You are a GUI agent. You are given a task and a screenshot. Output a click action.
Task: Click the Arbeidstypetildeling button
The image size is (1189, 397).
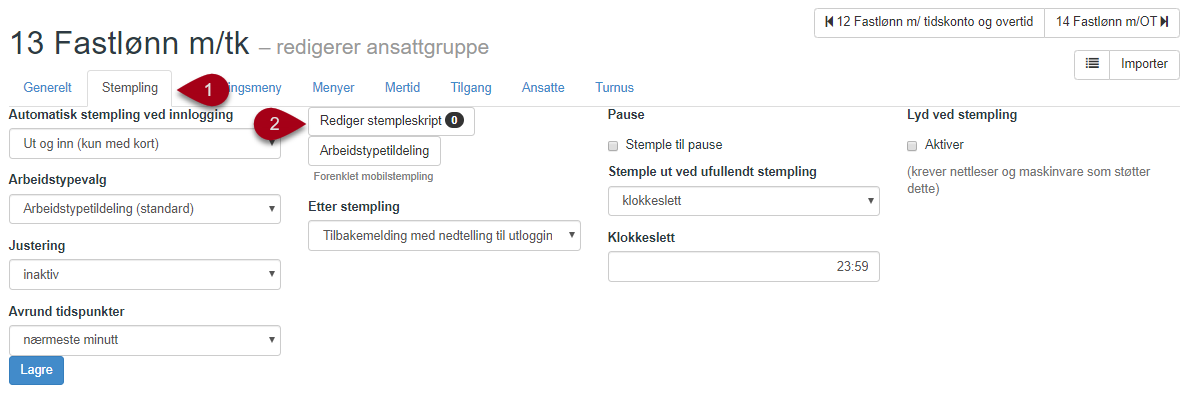pyautogui.click(x=375, y=151)
